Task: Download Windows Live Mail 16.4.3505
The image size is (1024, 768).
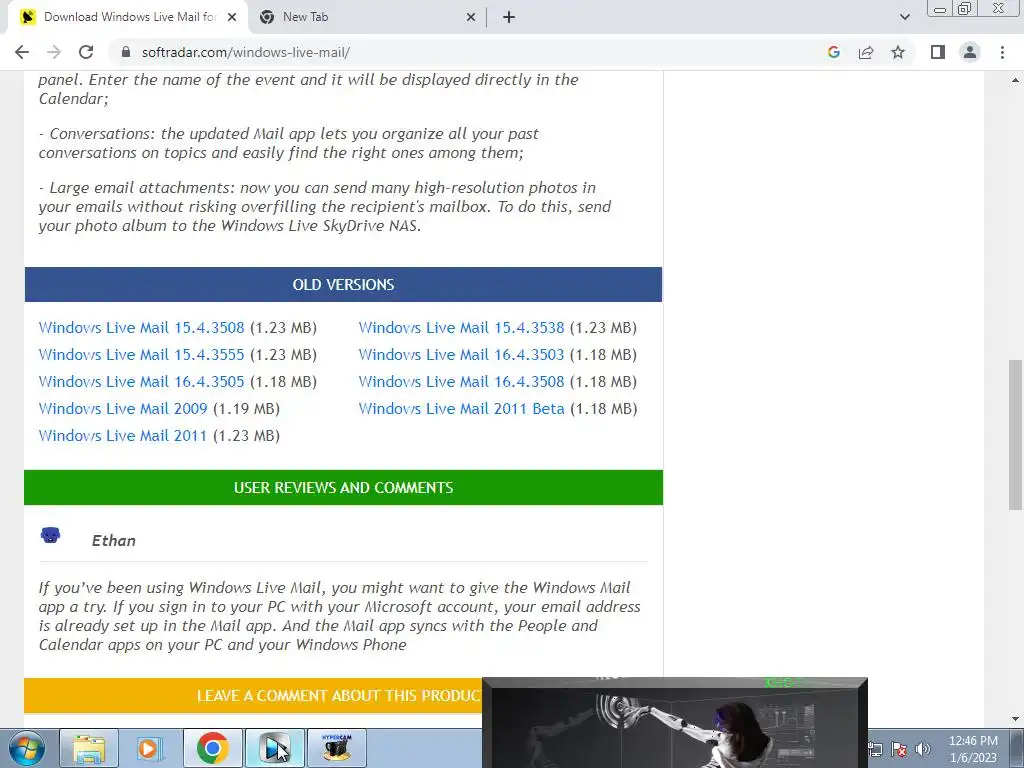Action: 141,381
